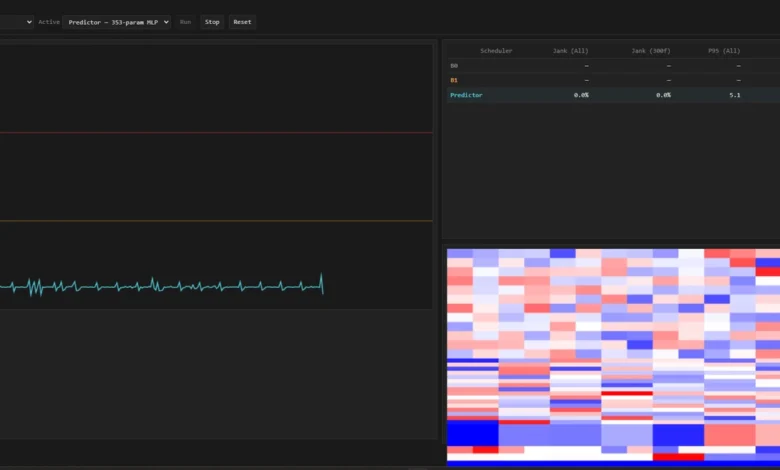Expand the partially visible leftmost dropdown
This screenshot has height=470, width=780.
click(16, 21)
